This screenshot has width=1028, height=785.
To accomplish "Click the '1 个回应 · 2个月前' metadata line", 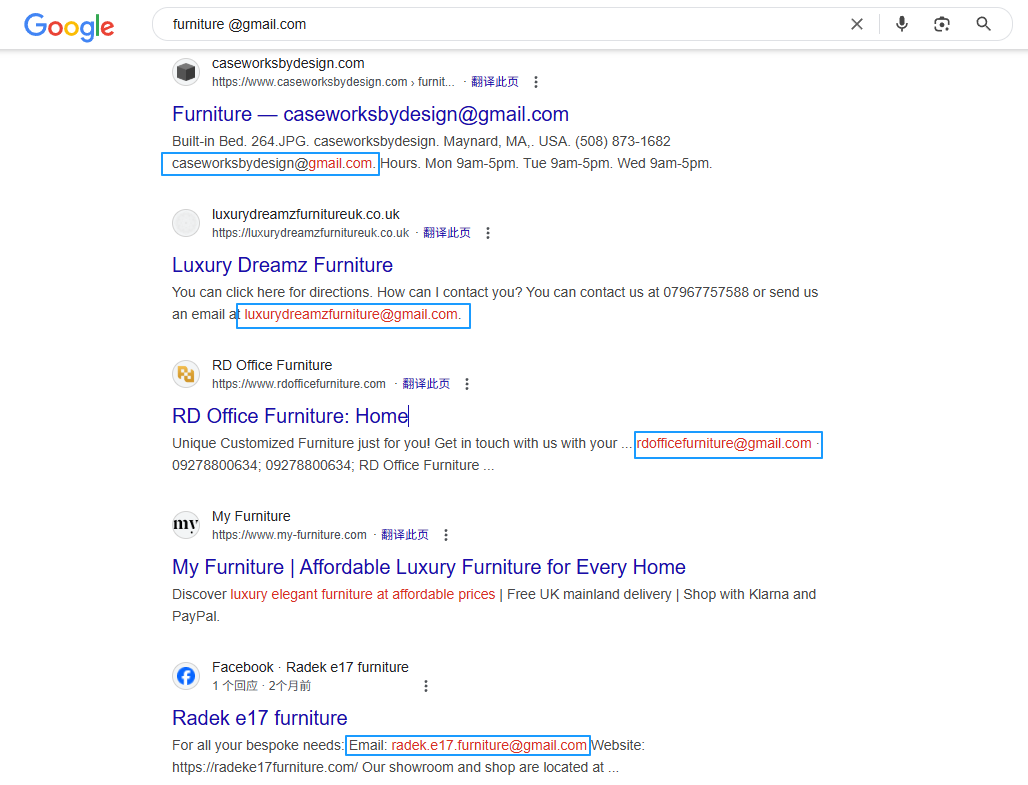I will (262, 686).
